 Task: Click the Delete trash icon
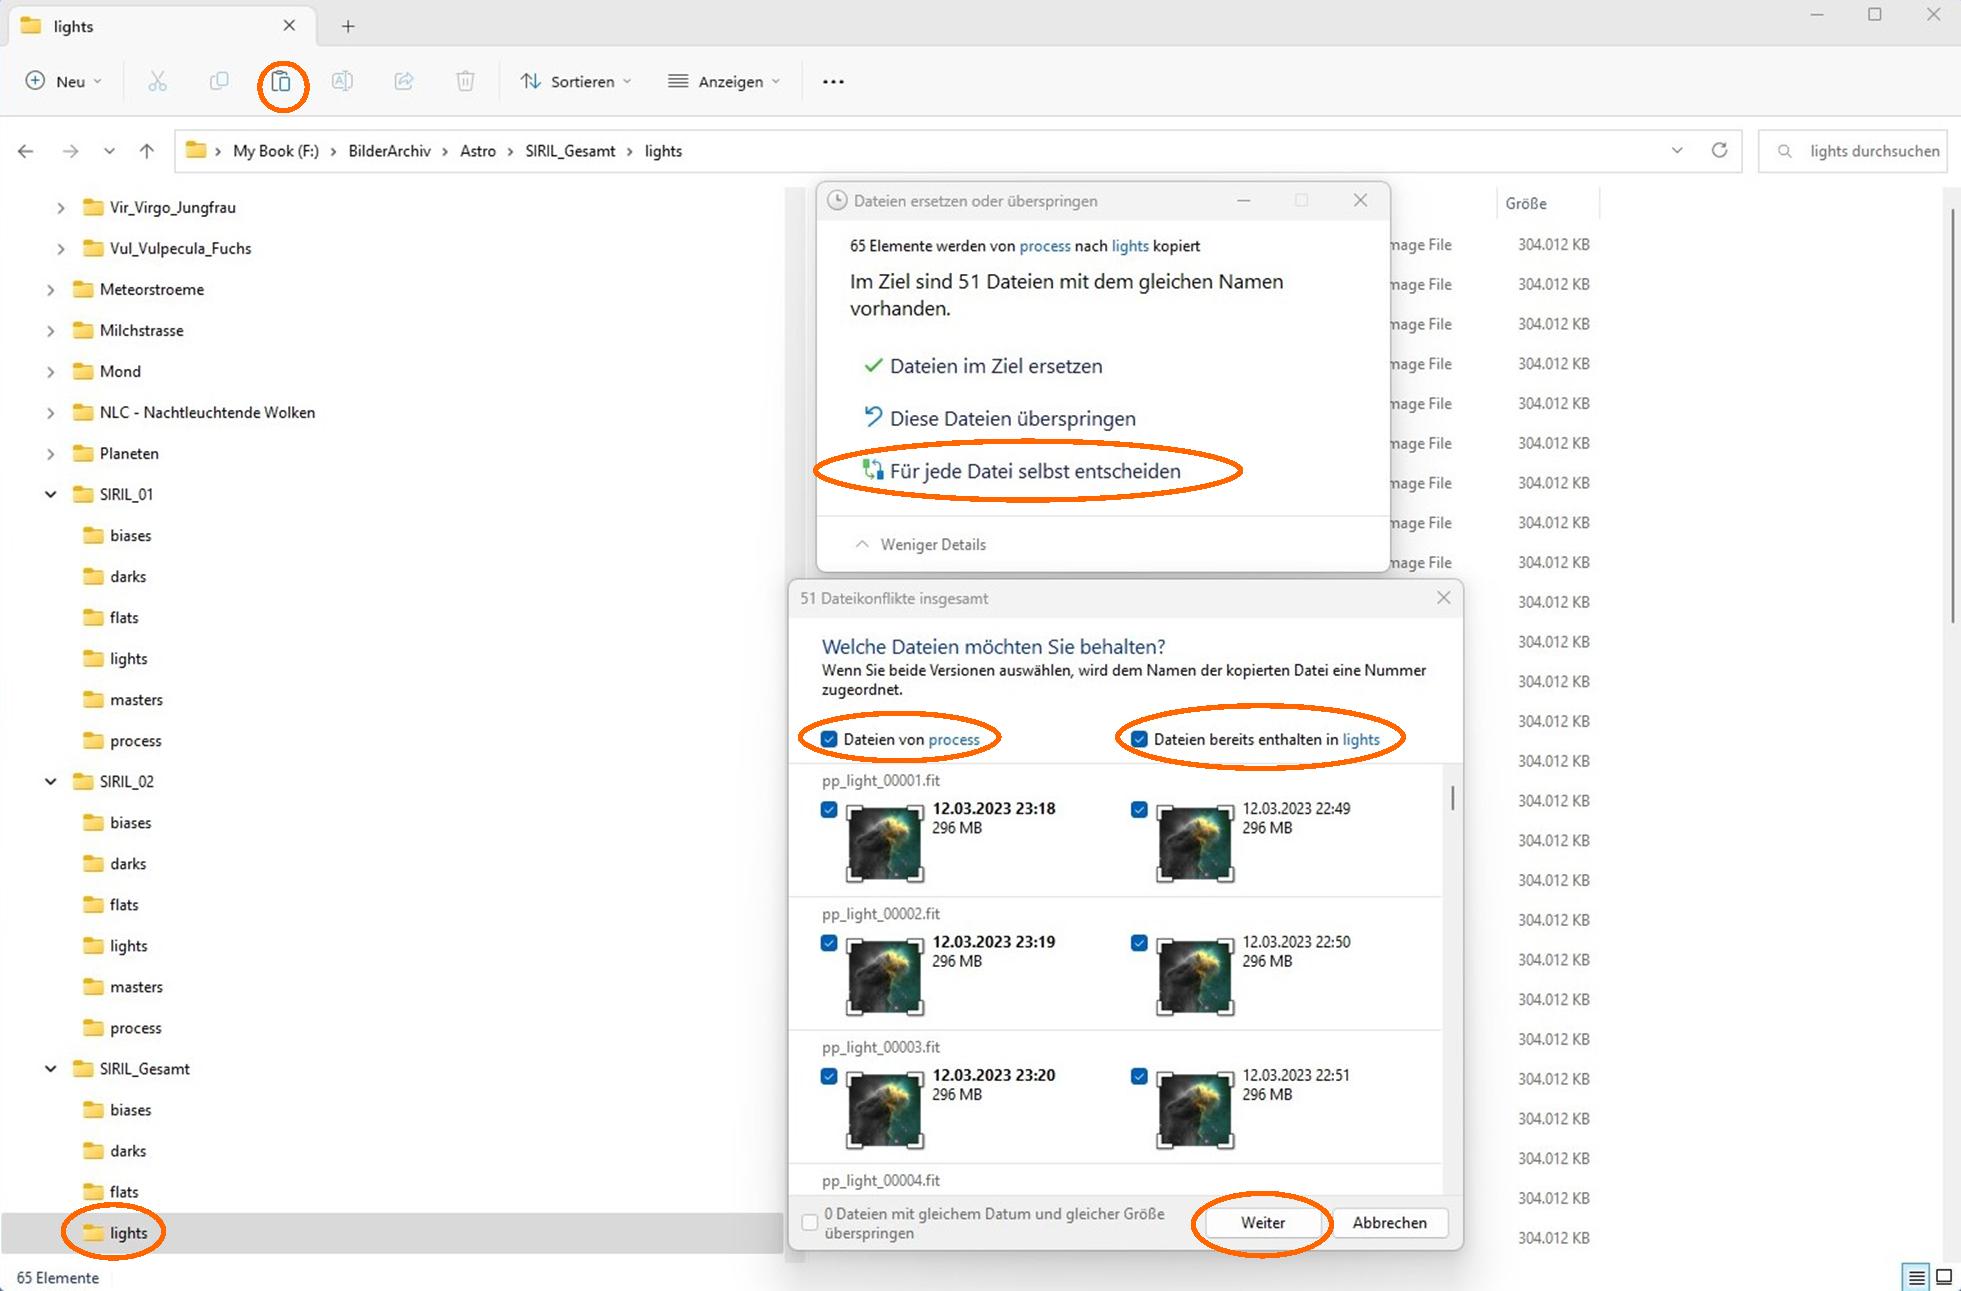(465, 82)
